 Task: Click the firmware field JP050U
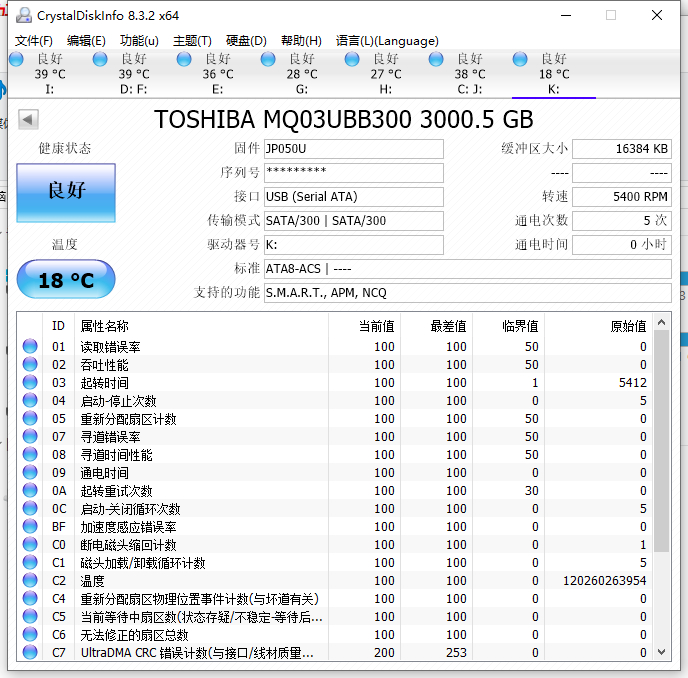pos(354,149)
